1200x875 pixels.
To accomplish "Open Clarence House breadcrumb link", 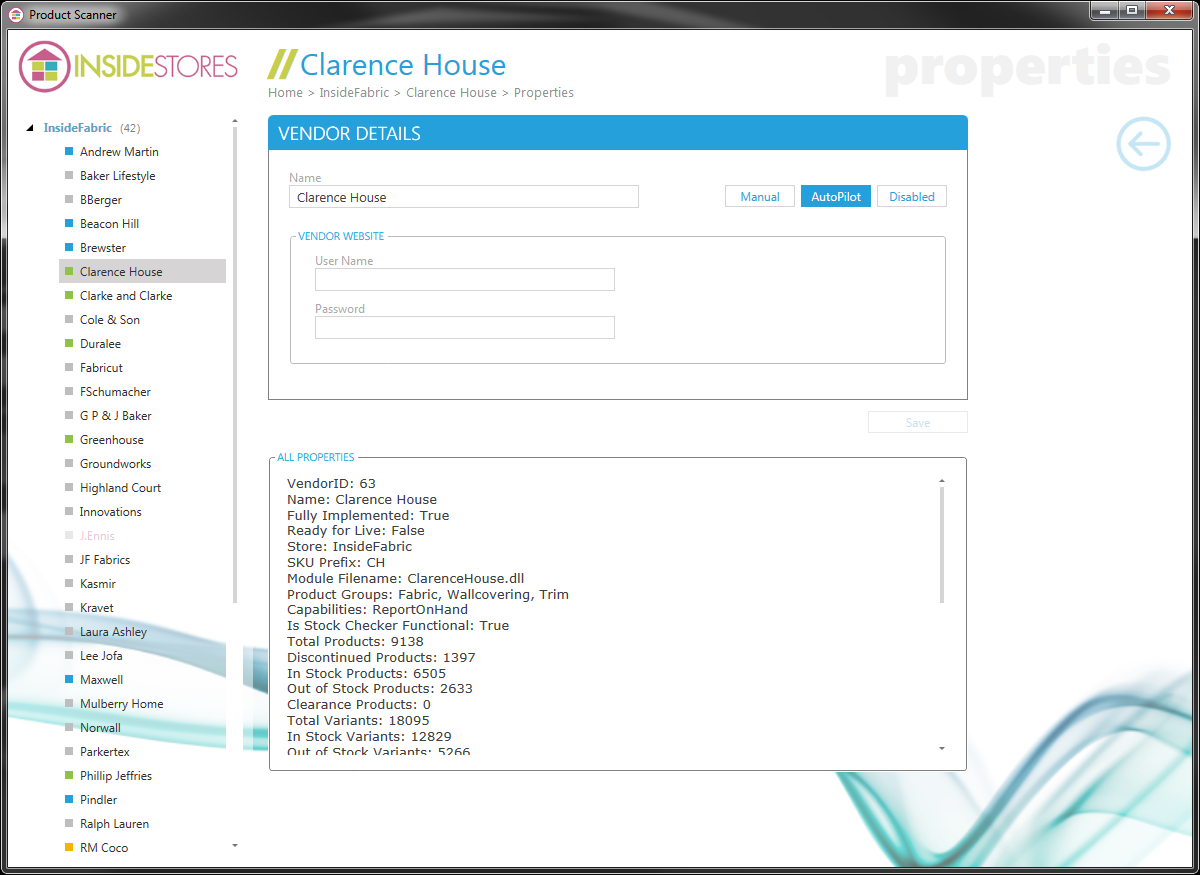I will pyautogui.click(x=451, y=93).
